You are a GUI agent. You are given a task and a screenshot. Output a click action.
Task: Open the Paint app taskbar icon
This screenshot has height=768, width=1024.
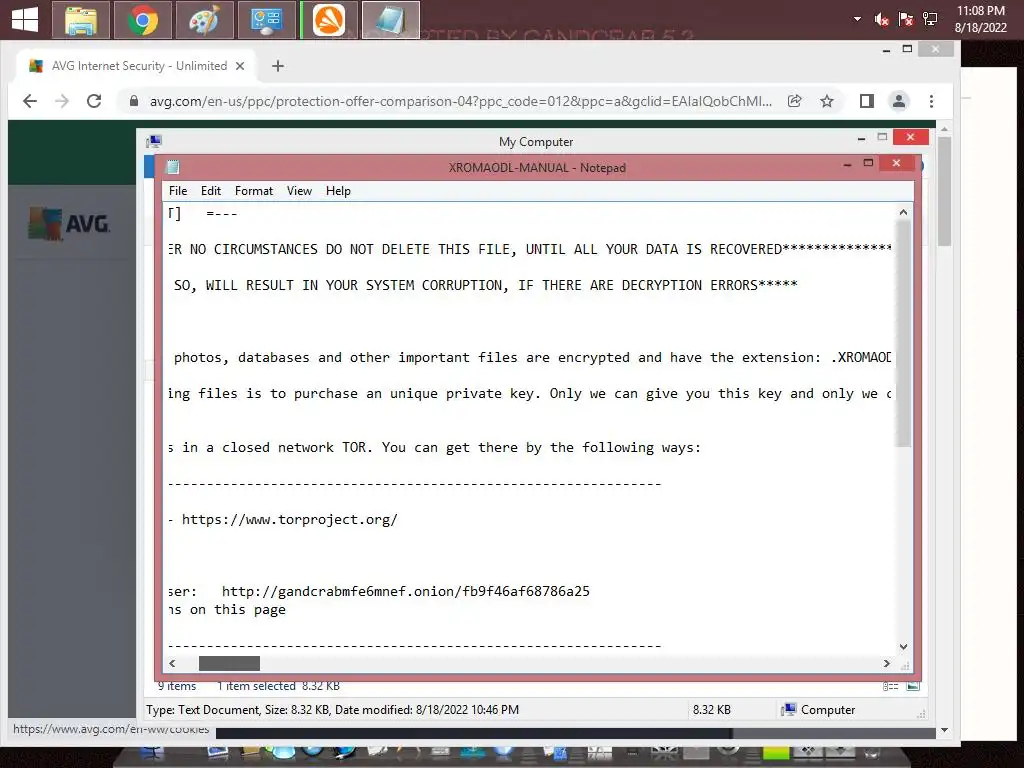pyautogui.click(x=204, y=20)
